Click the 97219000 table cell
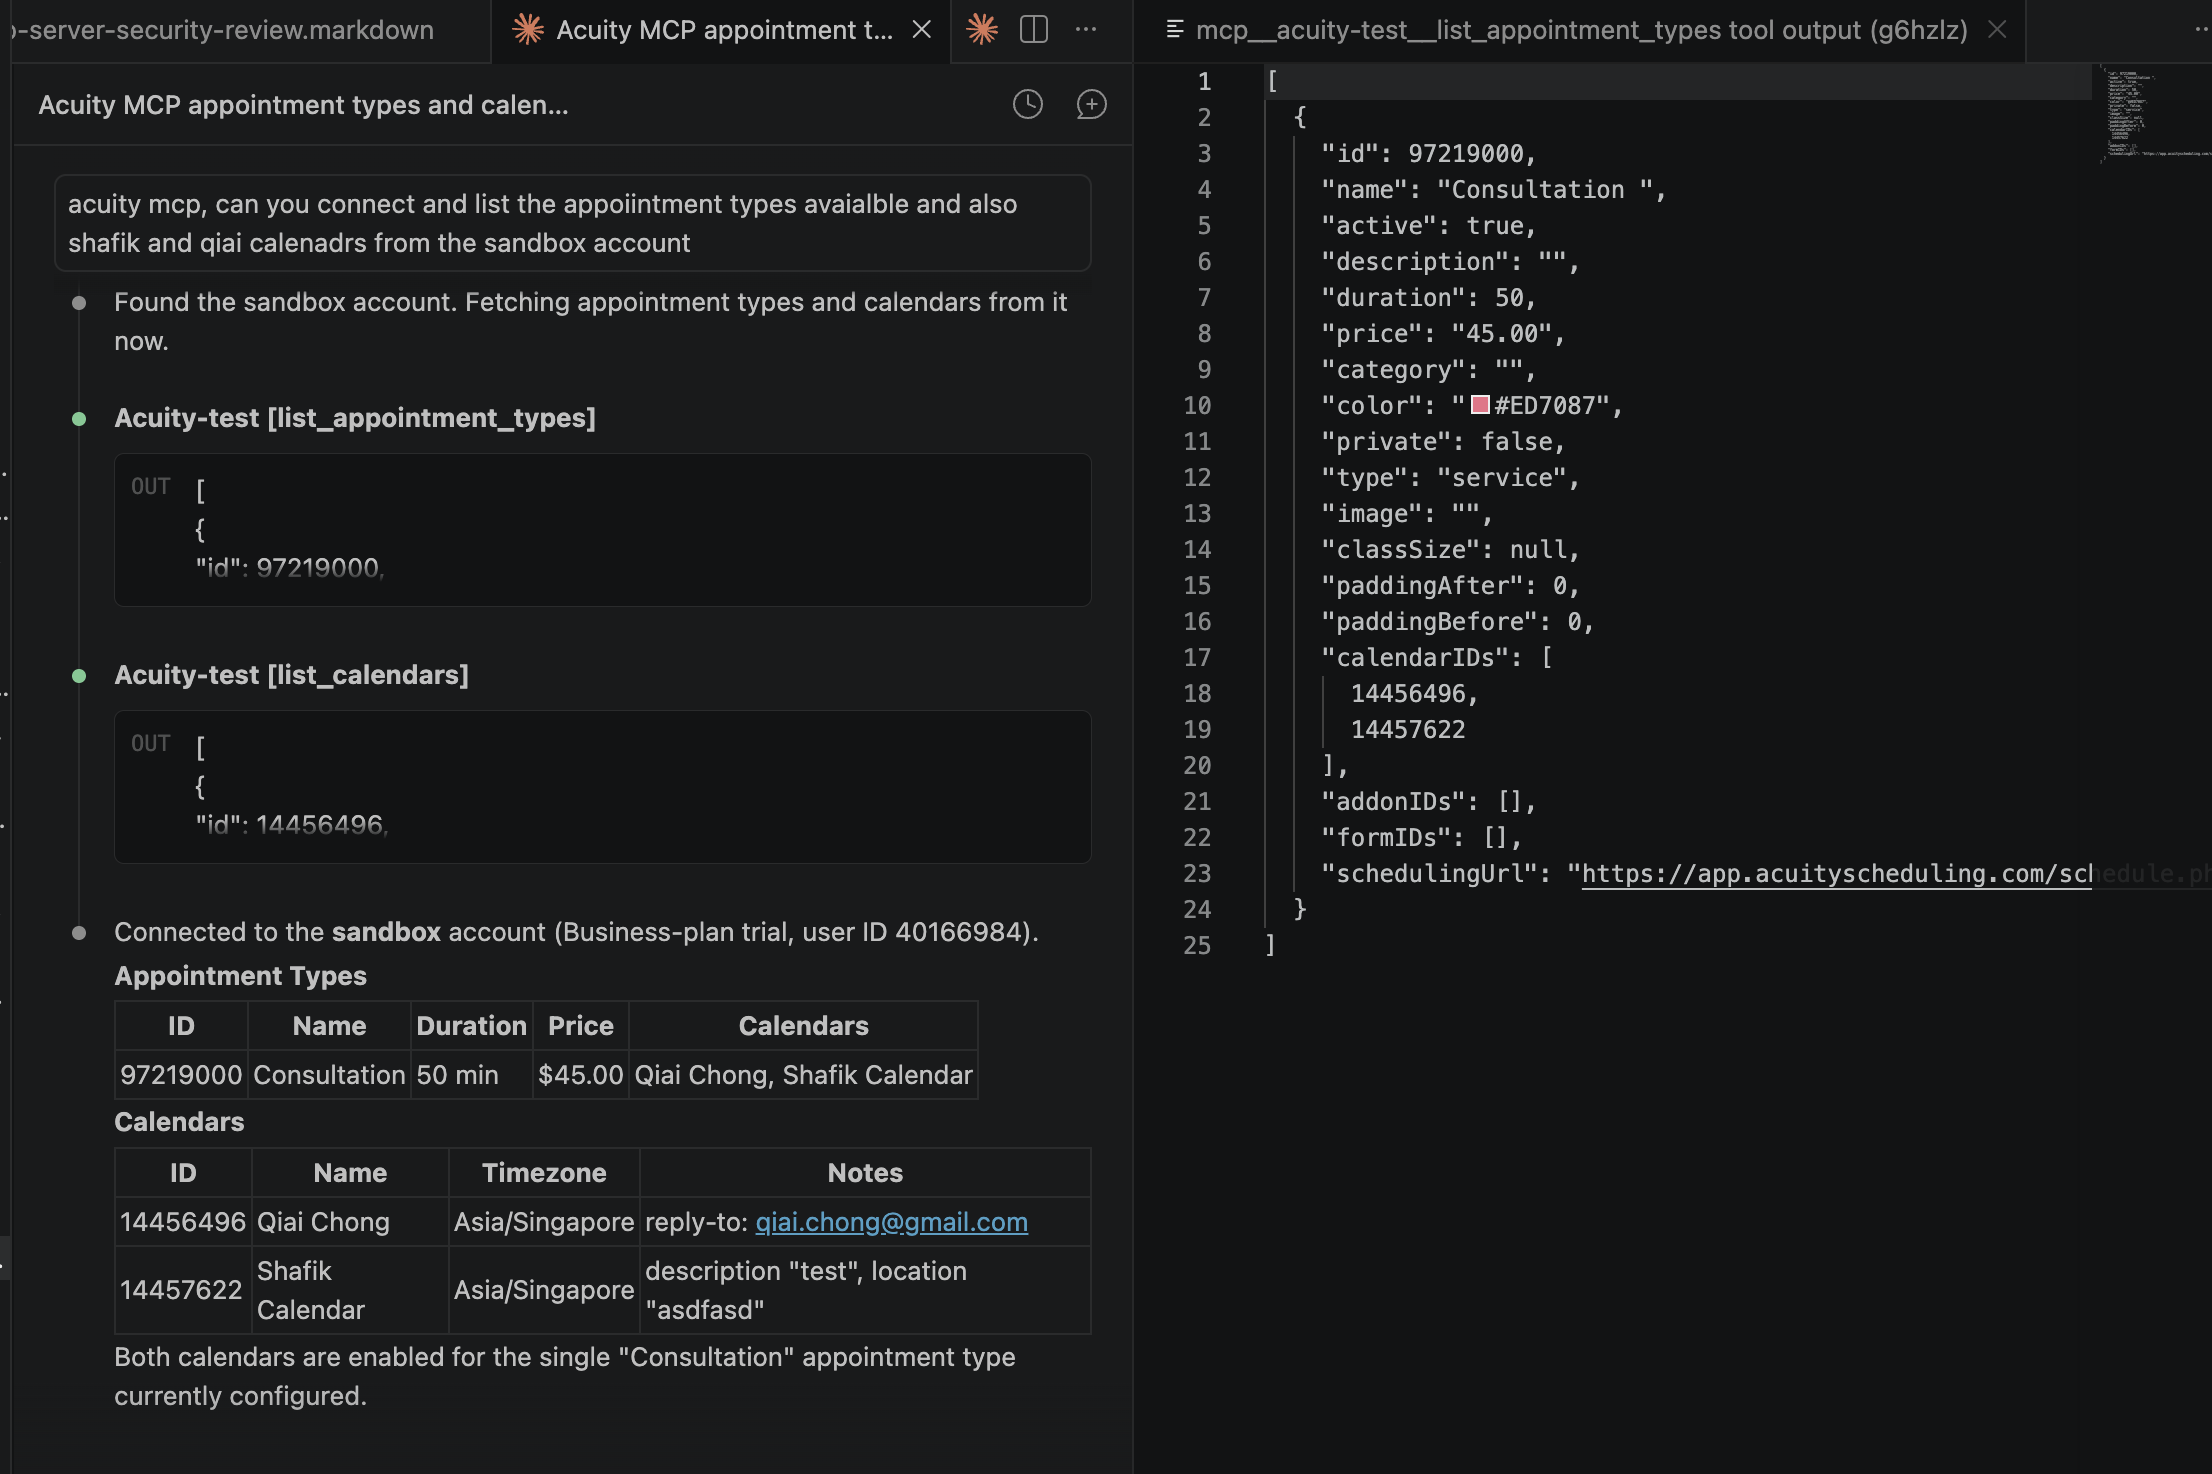The width and height of the screenshot is (2212, 1474). [181, 1075]
